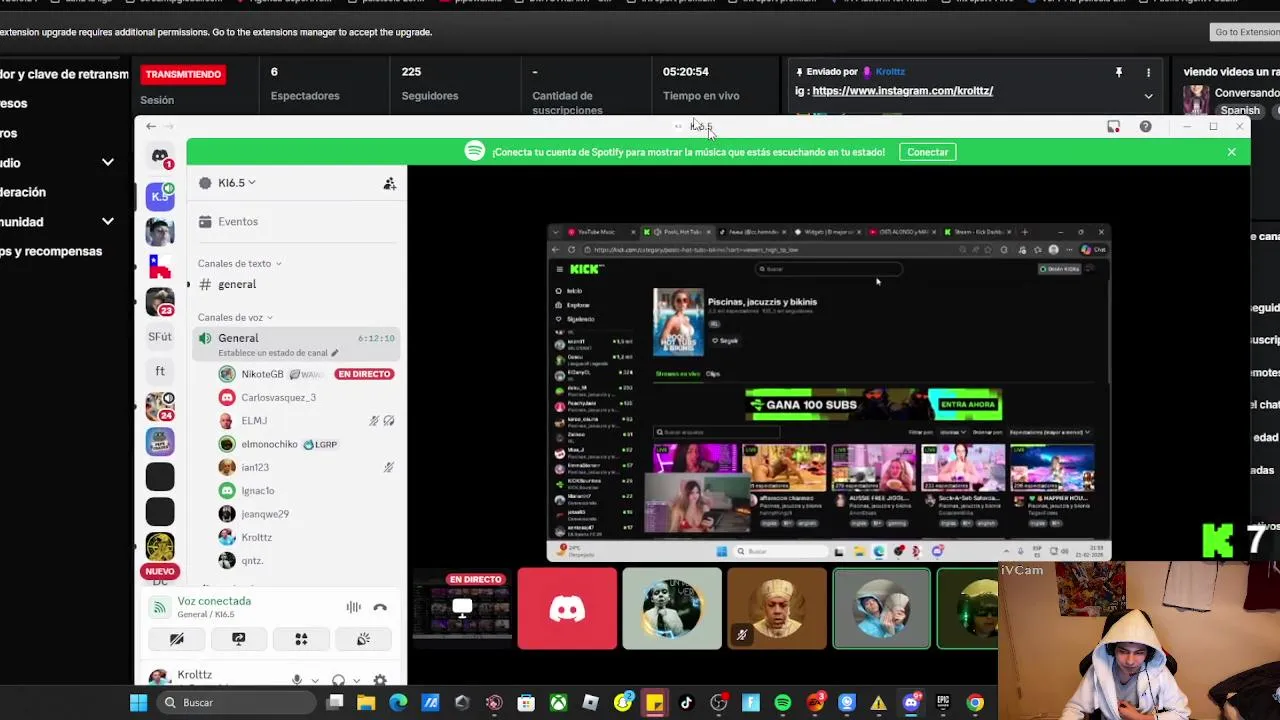Select the Kl6.5 server icon in sidebar
The image size is (1280, 720).
click(x=160, y=196)
